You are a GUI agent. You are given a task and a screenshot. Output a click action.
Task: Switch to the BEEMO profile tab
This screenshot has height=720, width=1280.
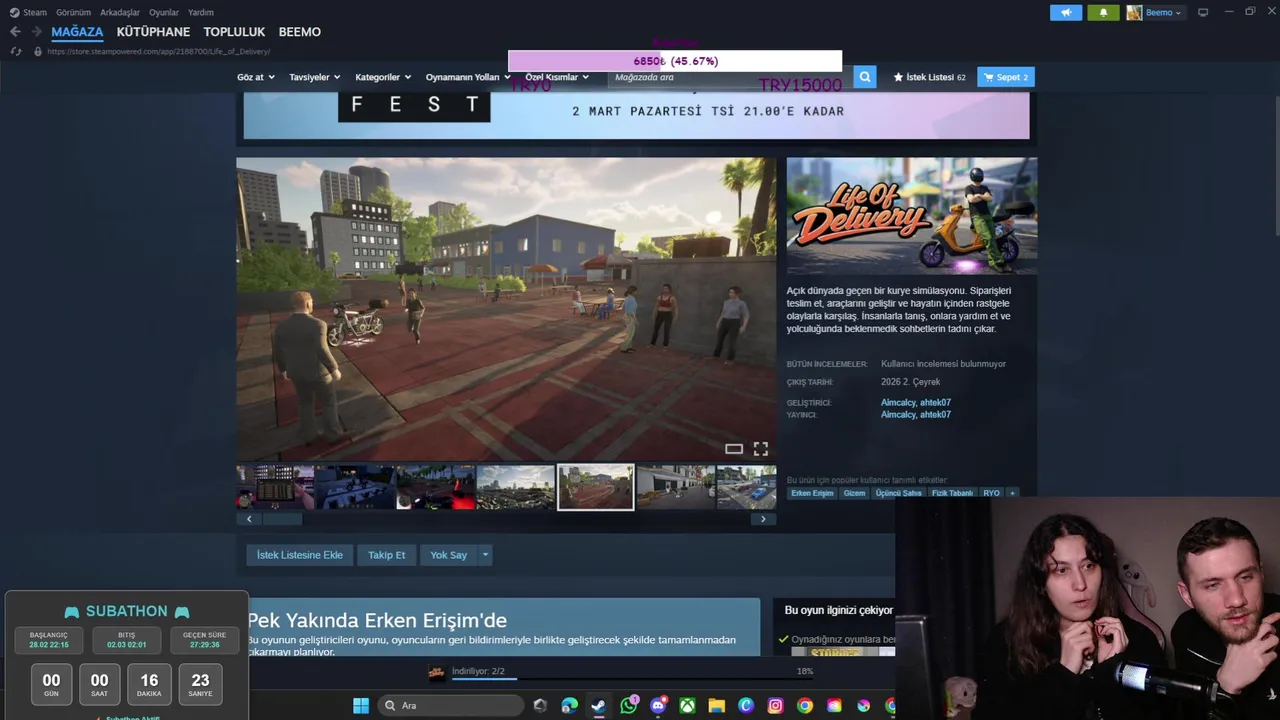(x=300, y=32)
